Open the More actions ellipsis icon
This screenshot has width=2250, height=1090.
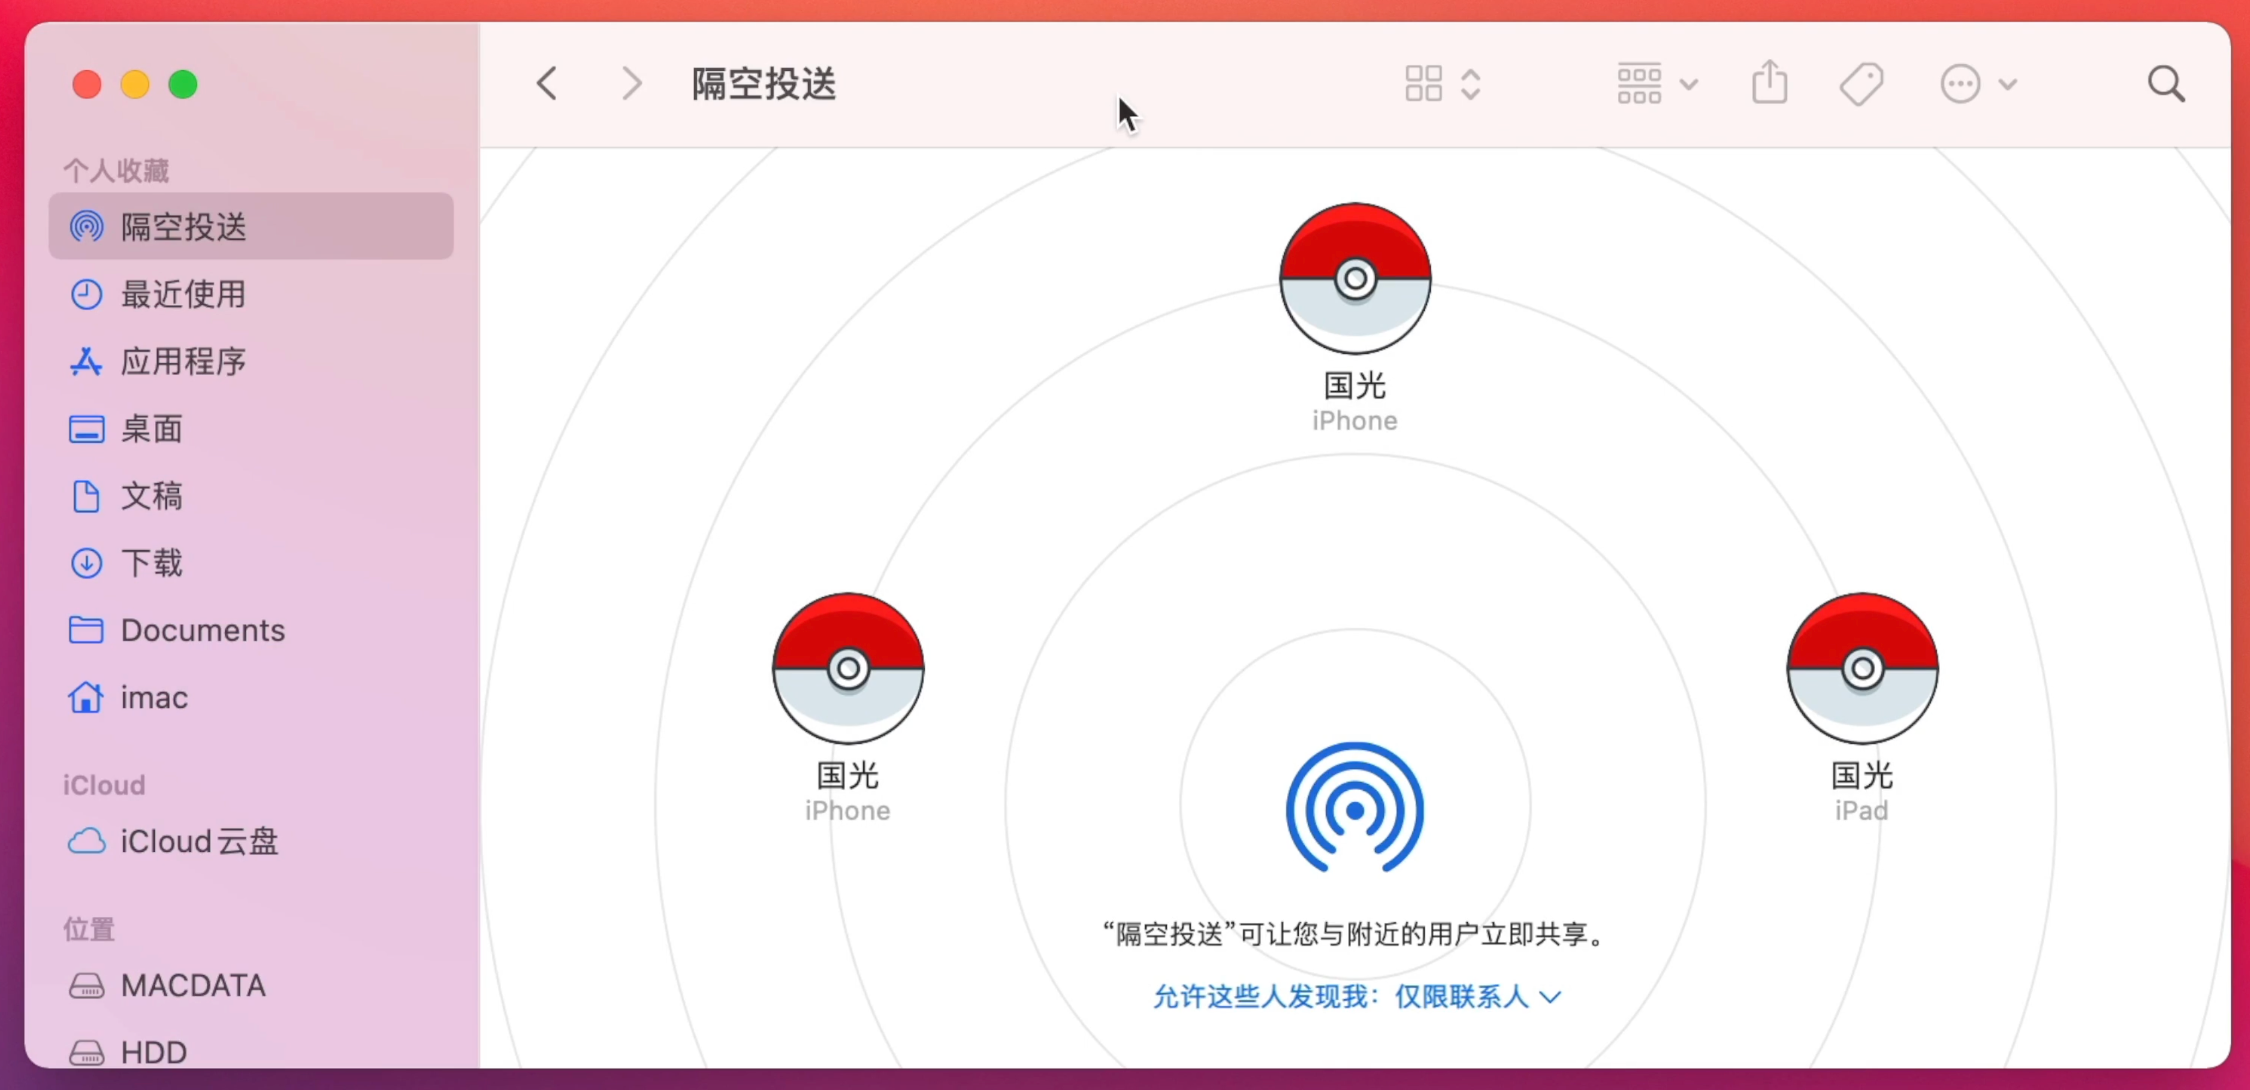pos(1960,84)
